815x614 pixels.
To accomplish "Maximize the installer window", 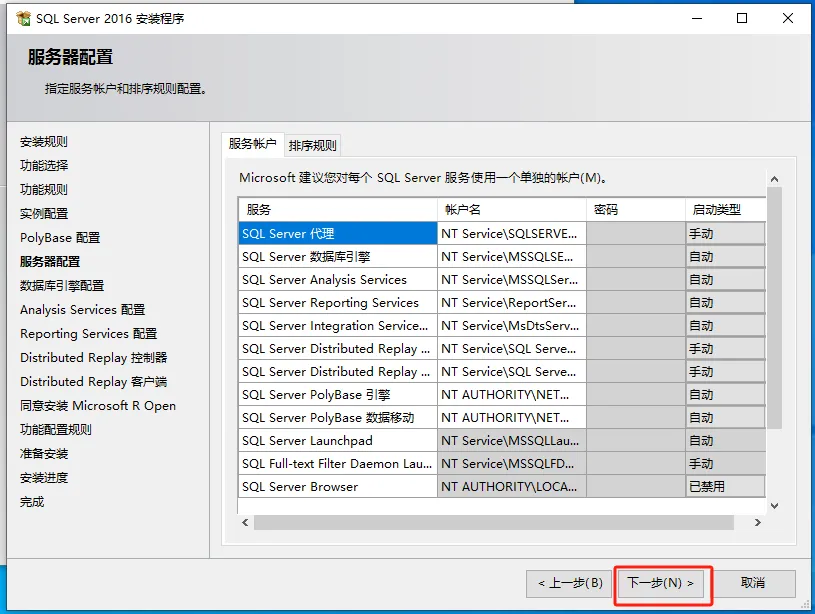I will (x=742, y=18).
